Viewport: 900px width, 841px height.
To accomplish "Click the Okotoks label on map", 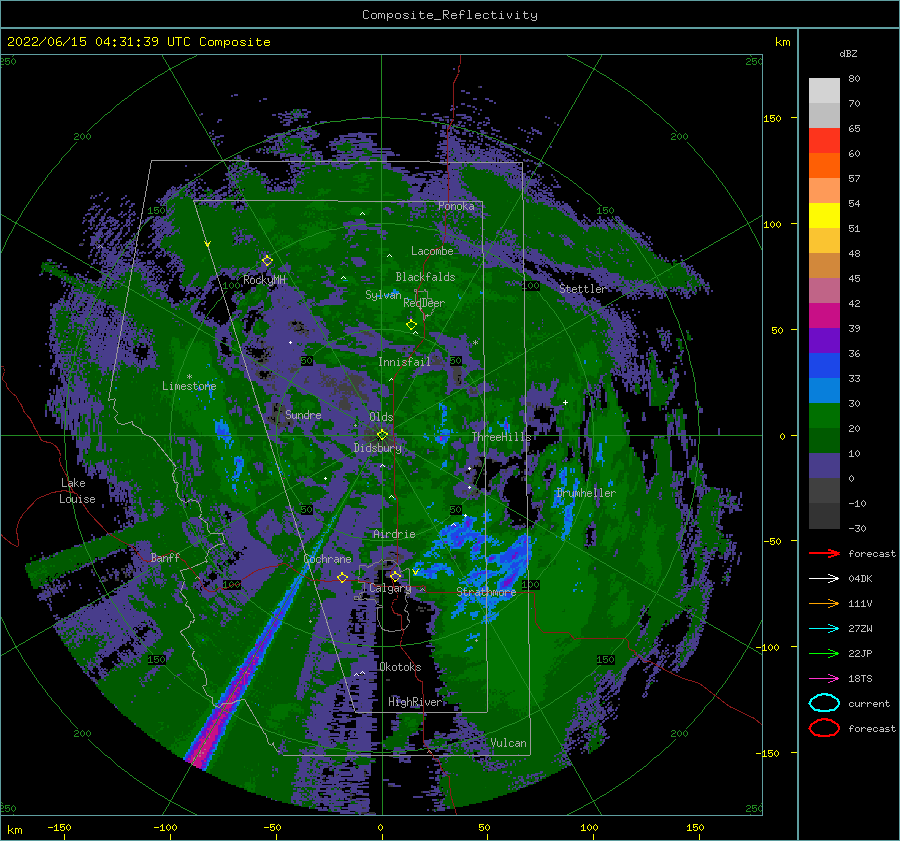I will [x=400, y=667].
